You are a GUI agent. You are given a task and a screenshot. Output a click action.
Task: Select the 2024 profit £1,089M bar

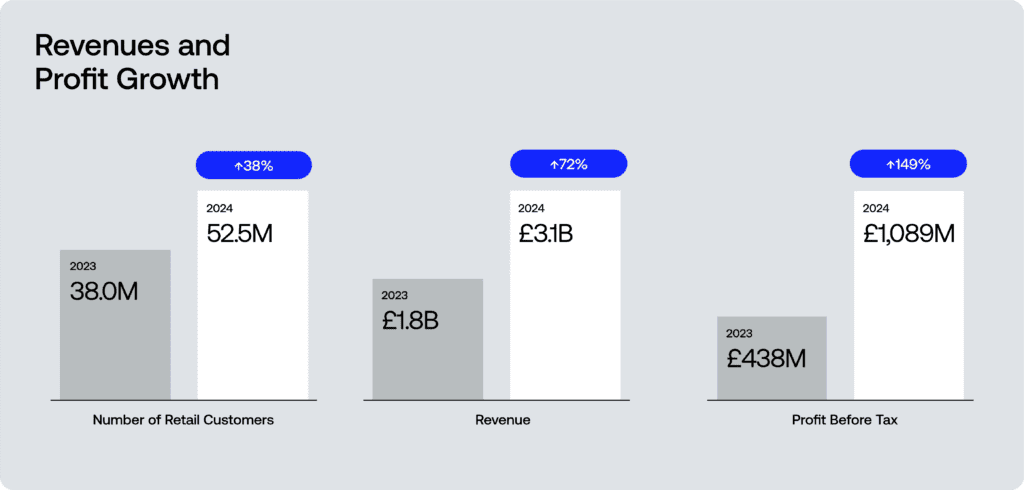click(x=908, y=295)
